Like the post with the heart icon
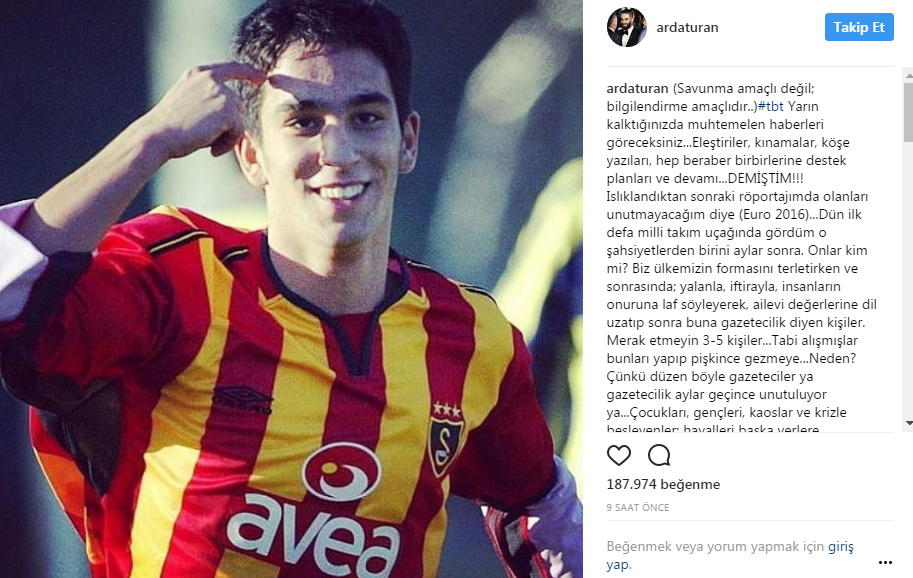The height and width of the screenshot is (578, 913). click(618, 455)
